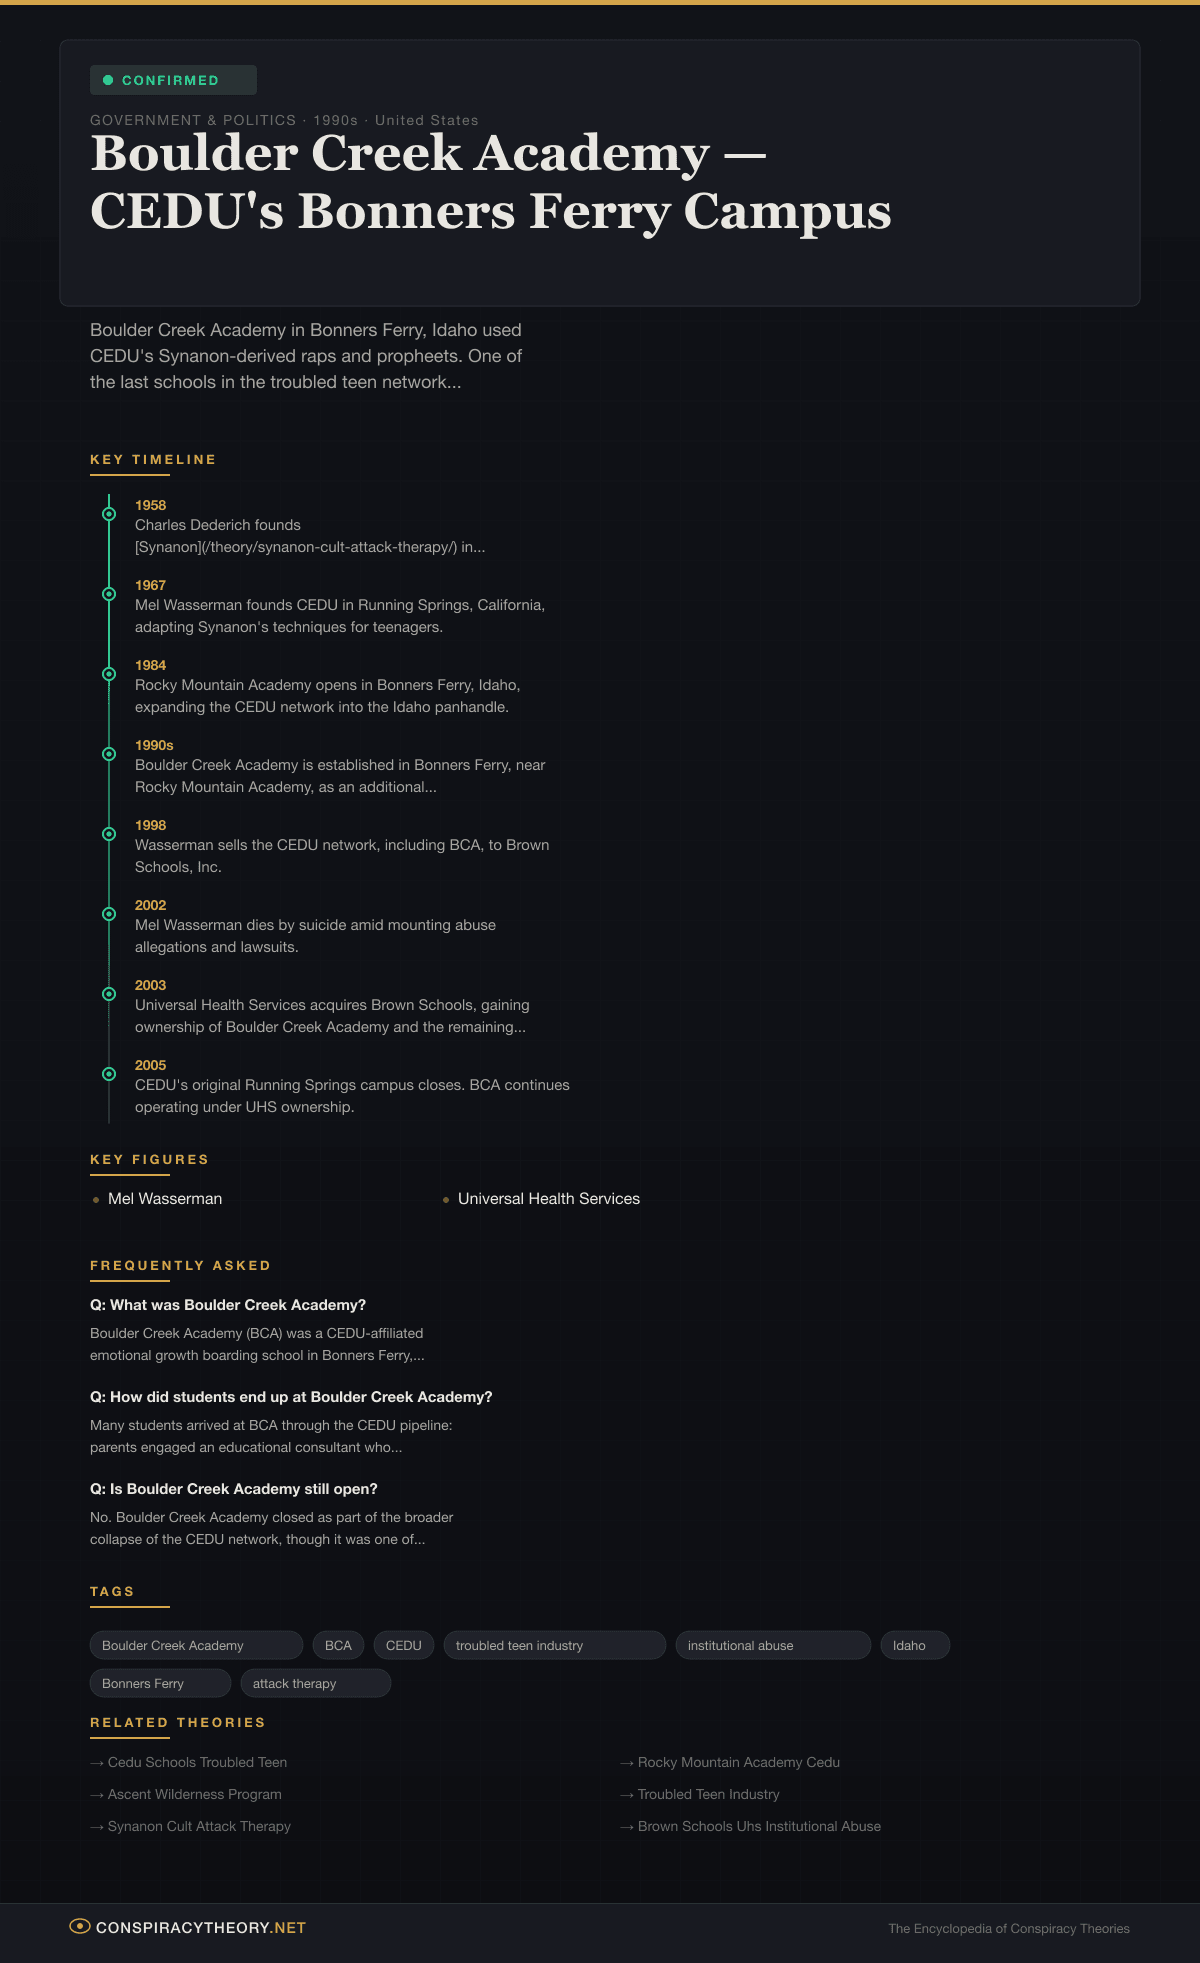Click the Ascent Wilderness Program link
The height and width of the screenshot is (1963, 1200).
pyautogui.click(x=194, y=1794)
